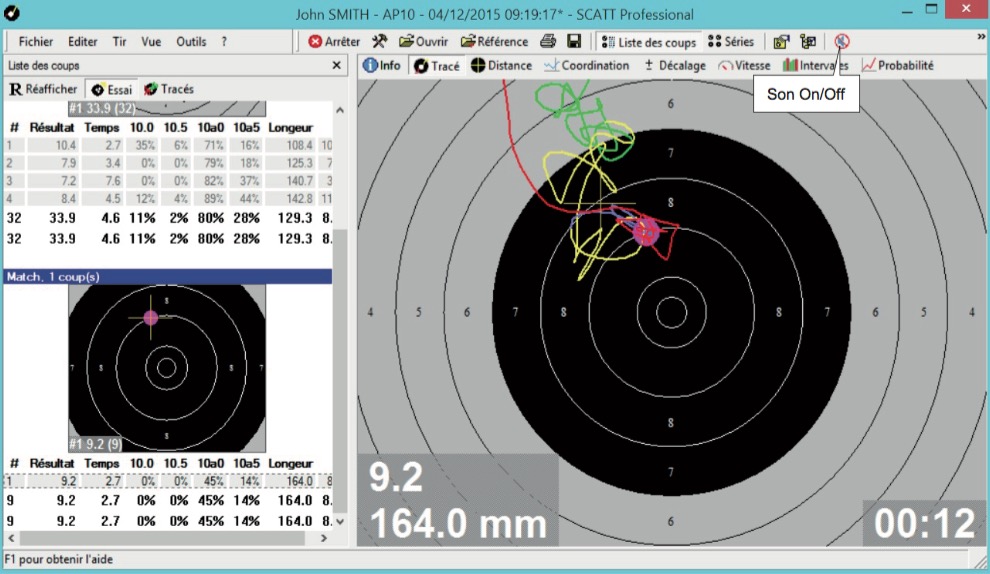Click the 00:12 timer display
Image resolution: width=990 pixels, height=574 pixels.
coord(924,523)
